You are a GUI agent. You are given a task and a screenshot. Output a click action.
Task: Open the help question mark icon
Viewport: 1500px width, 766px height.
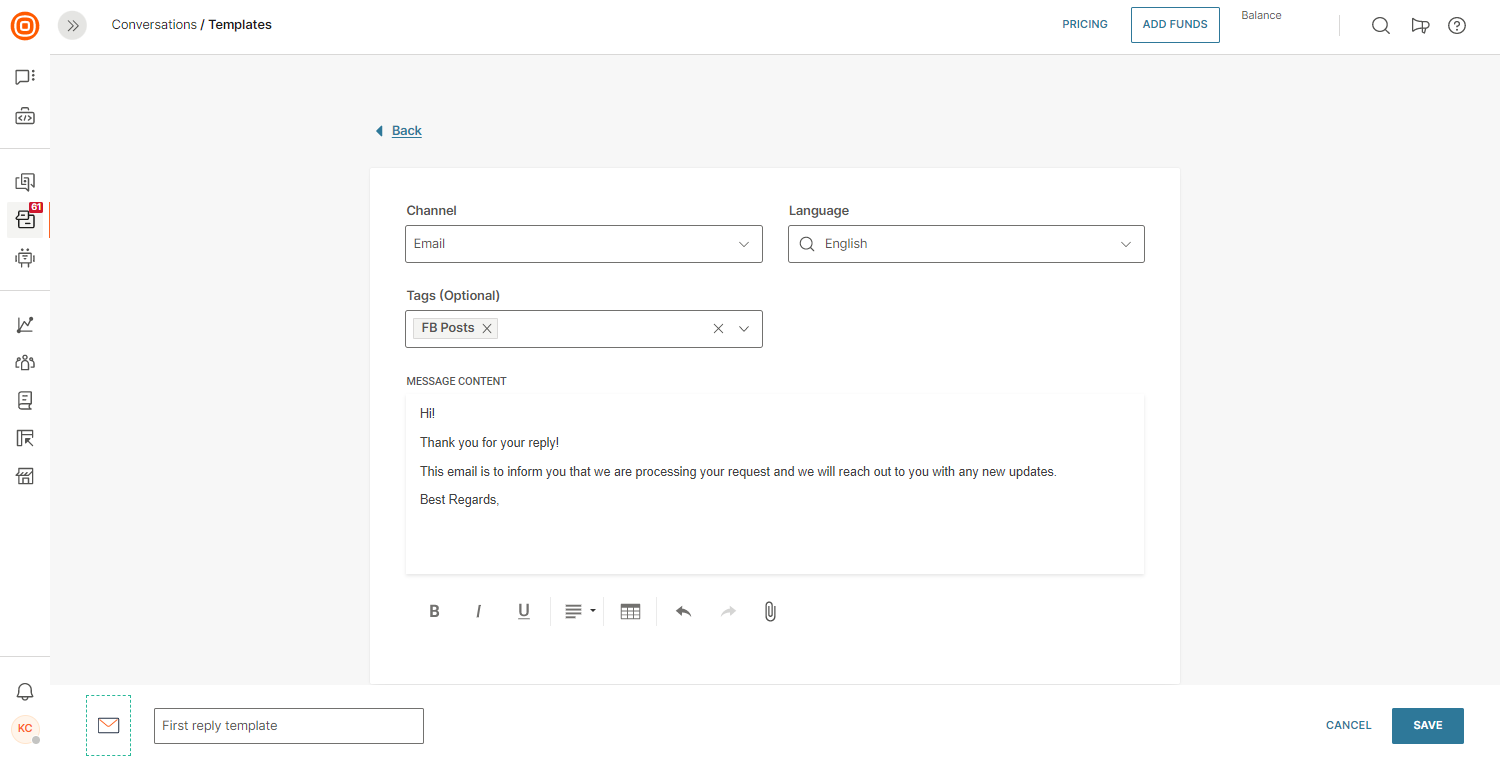[1457, 26]
